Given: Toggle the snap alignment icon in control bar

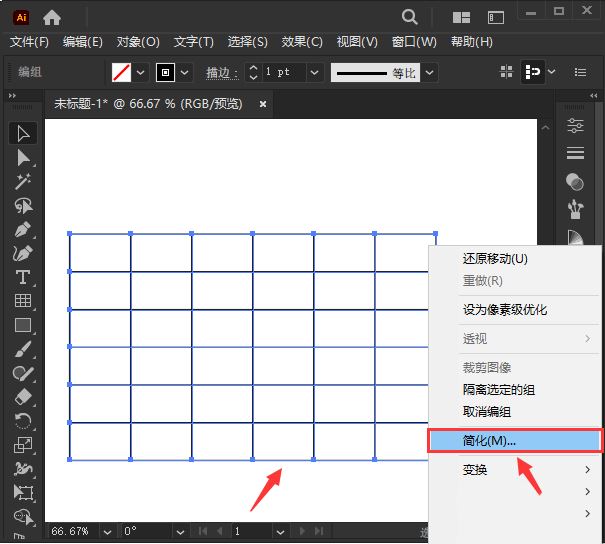Looking at the screenshot, I should pyautogui.click(x=532, y=72).
